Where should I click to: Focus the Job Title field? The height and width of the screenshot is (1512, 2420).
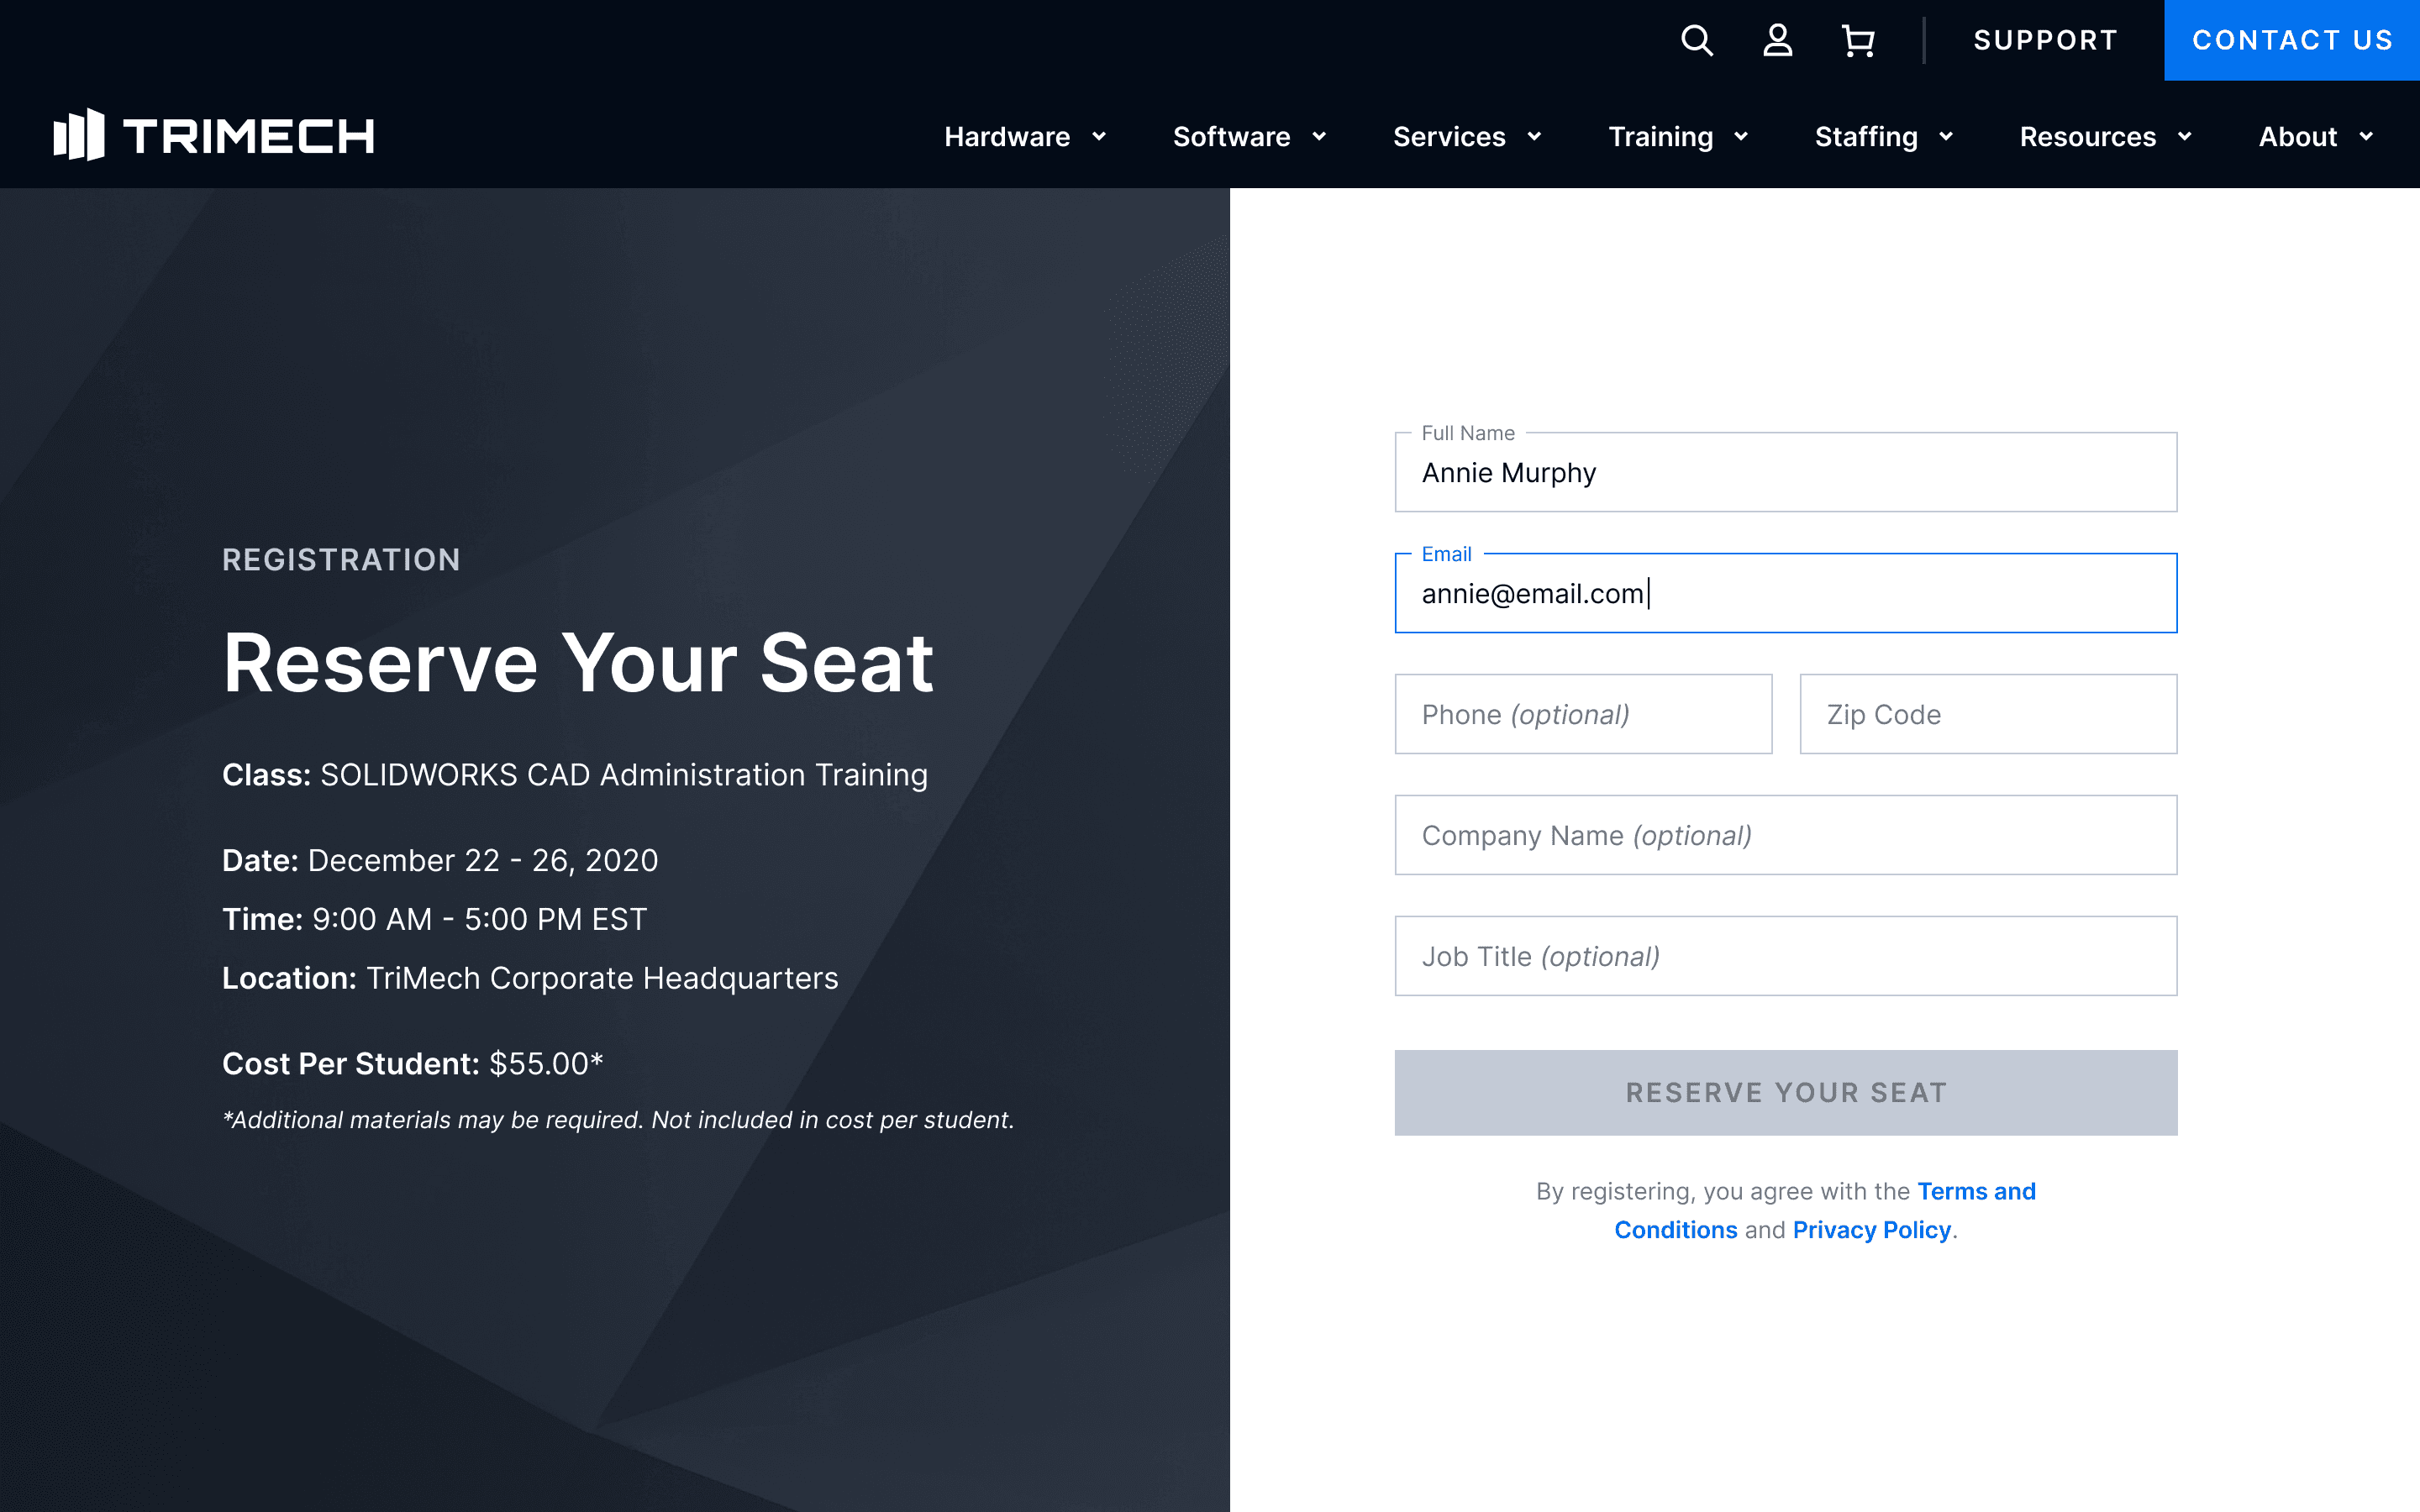(1785, 956)
